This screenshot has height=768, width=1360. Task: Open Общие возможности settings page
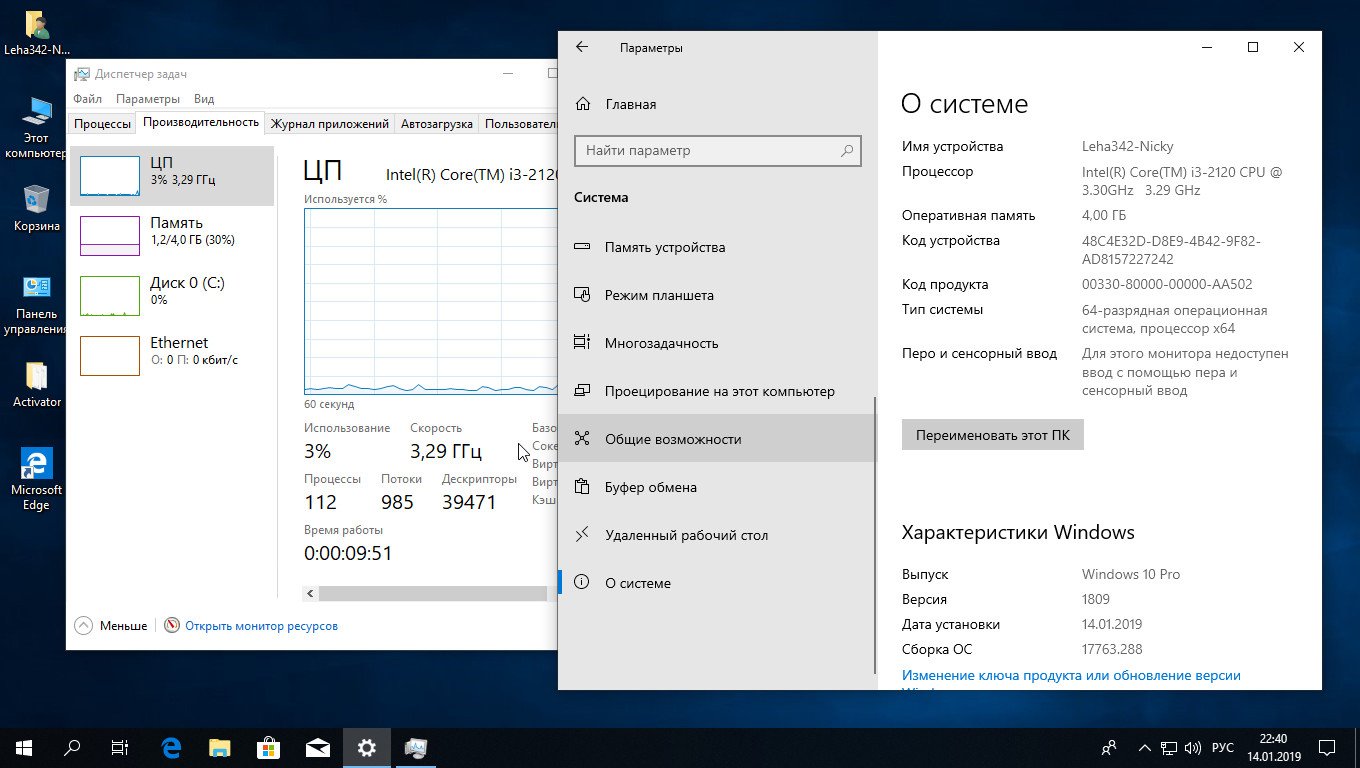coord(716,439)
